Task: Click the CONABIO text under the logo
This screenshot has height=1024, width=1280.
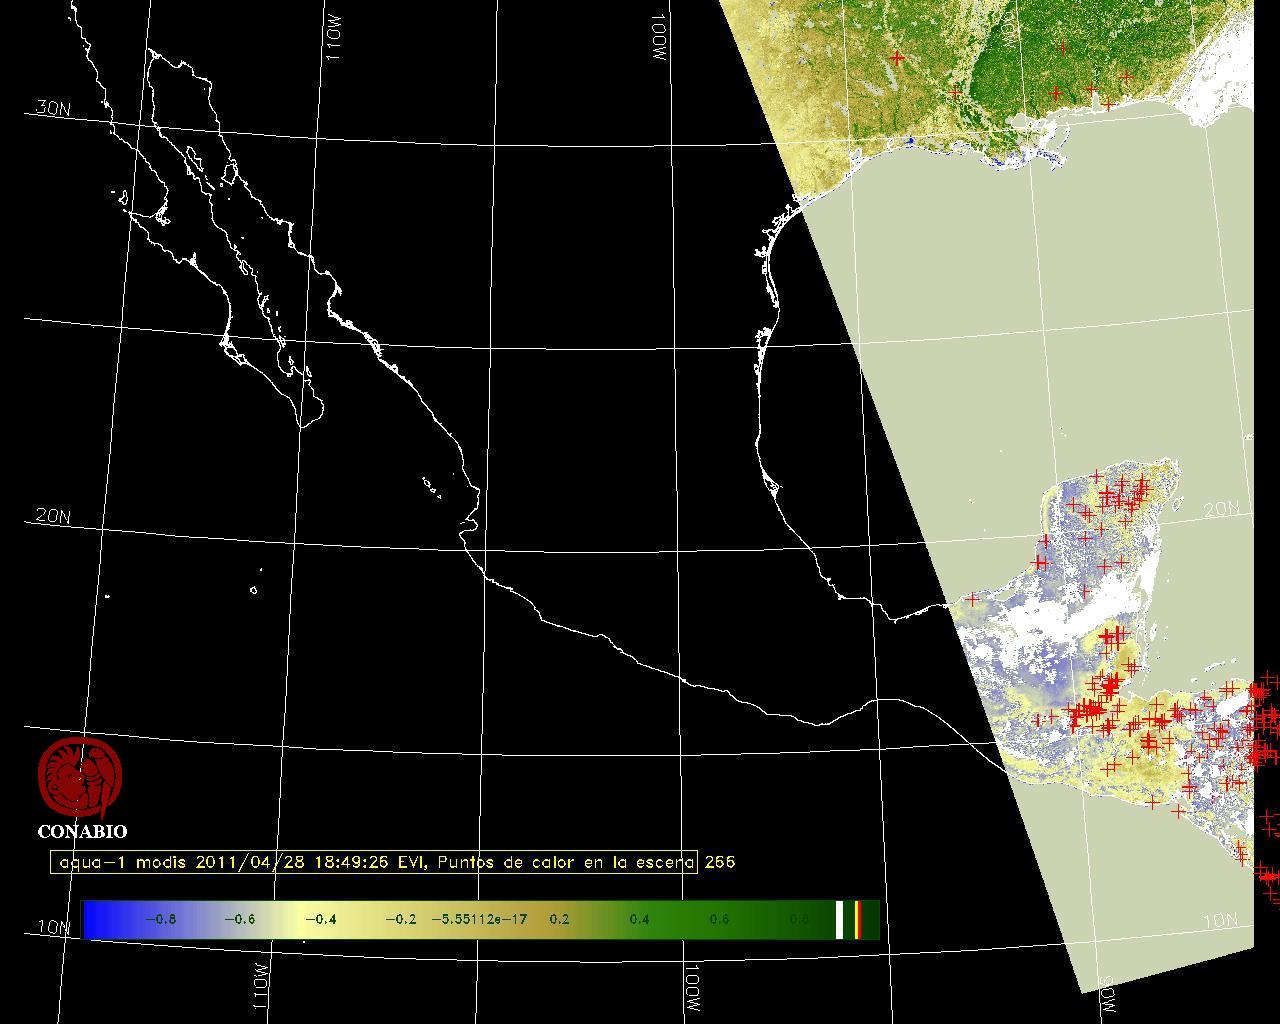Action: tap(82, 832)
